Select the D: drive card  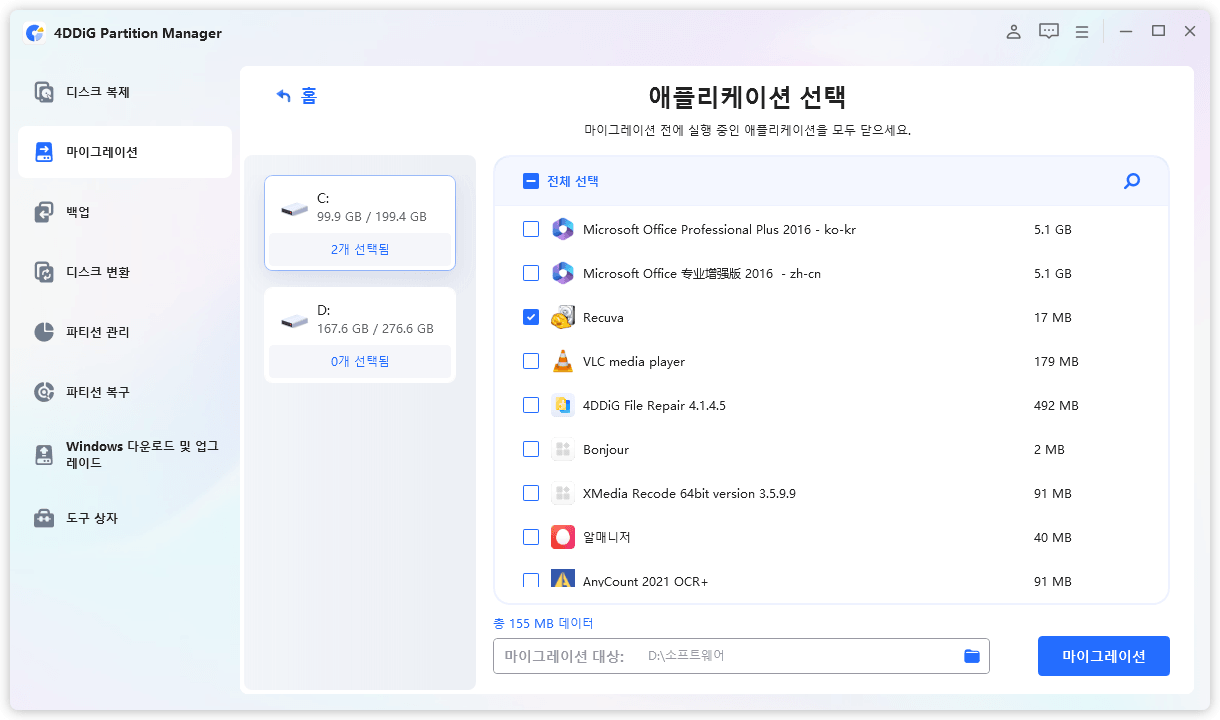coord(360,335)
